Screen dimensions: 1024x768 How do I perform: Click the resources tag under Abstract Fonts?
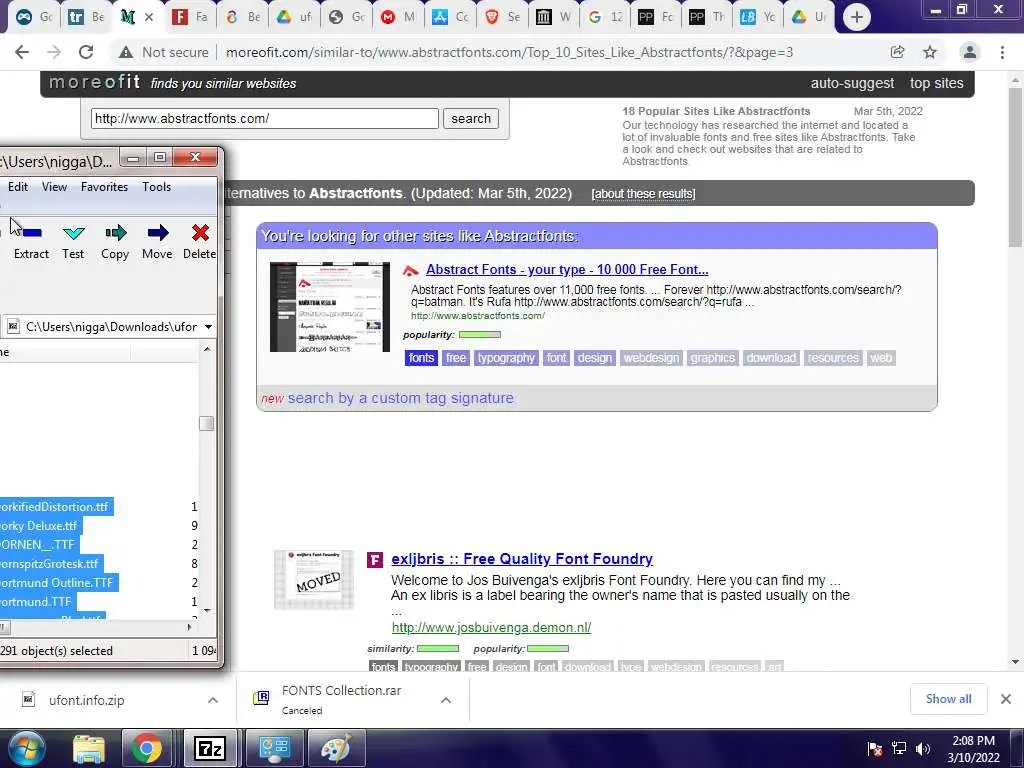pos(833,358)
